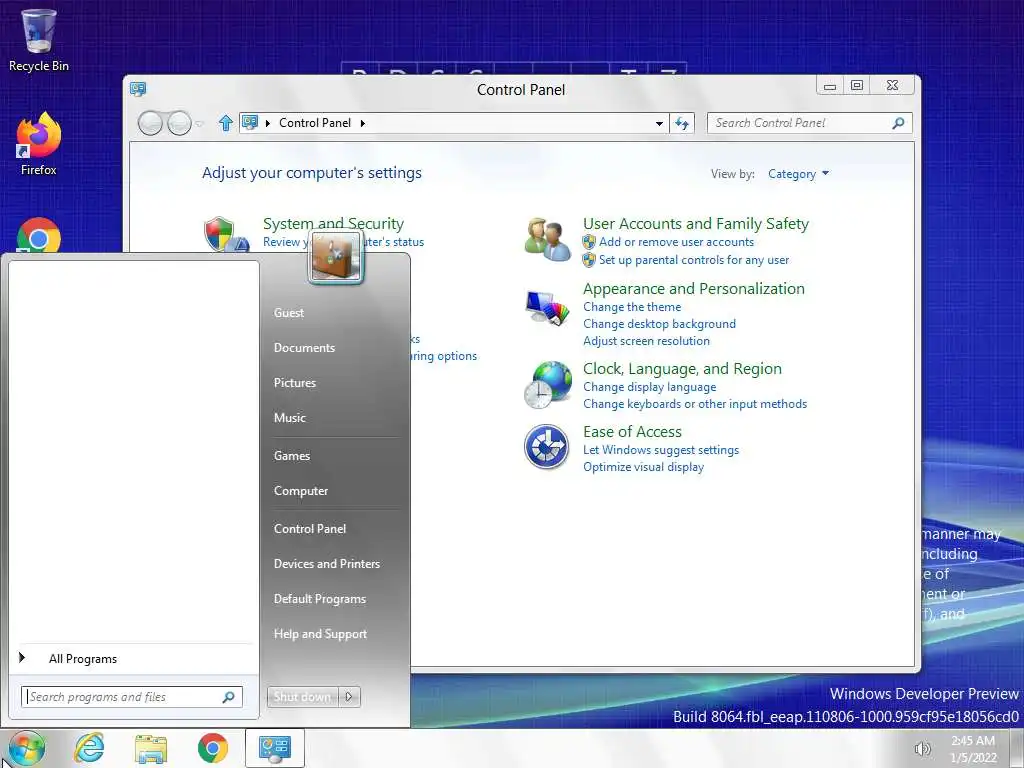Open the Recycle Bin desktop icon
This screenshot has width=1024, height=768.
[x=39, y=39]
